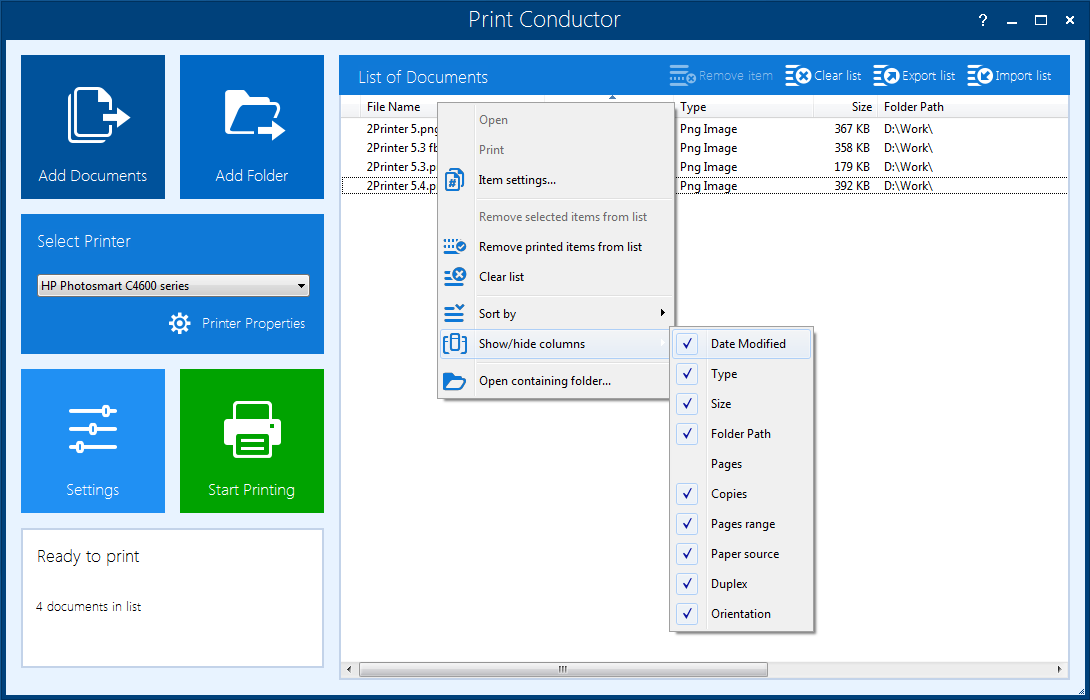Uncheck the Duplex column checkbox
The height and width of the screenshot is (700, 1090).
coord(687,584)
